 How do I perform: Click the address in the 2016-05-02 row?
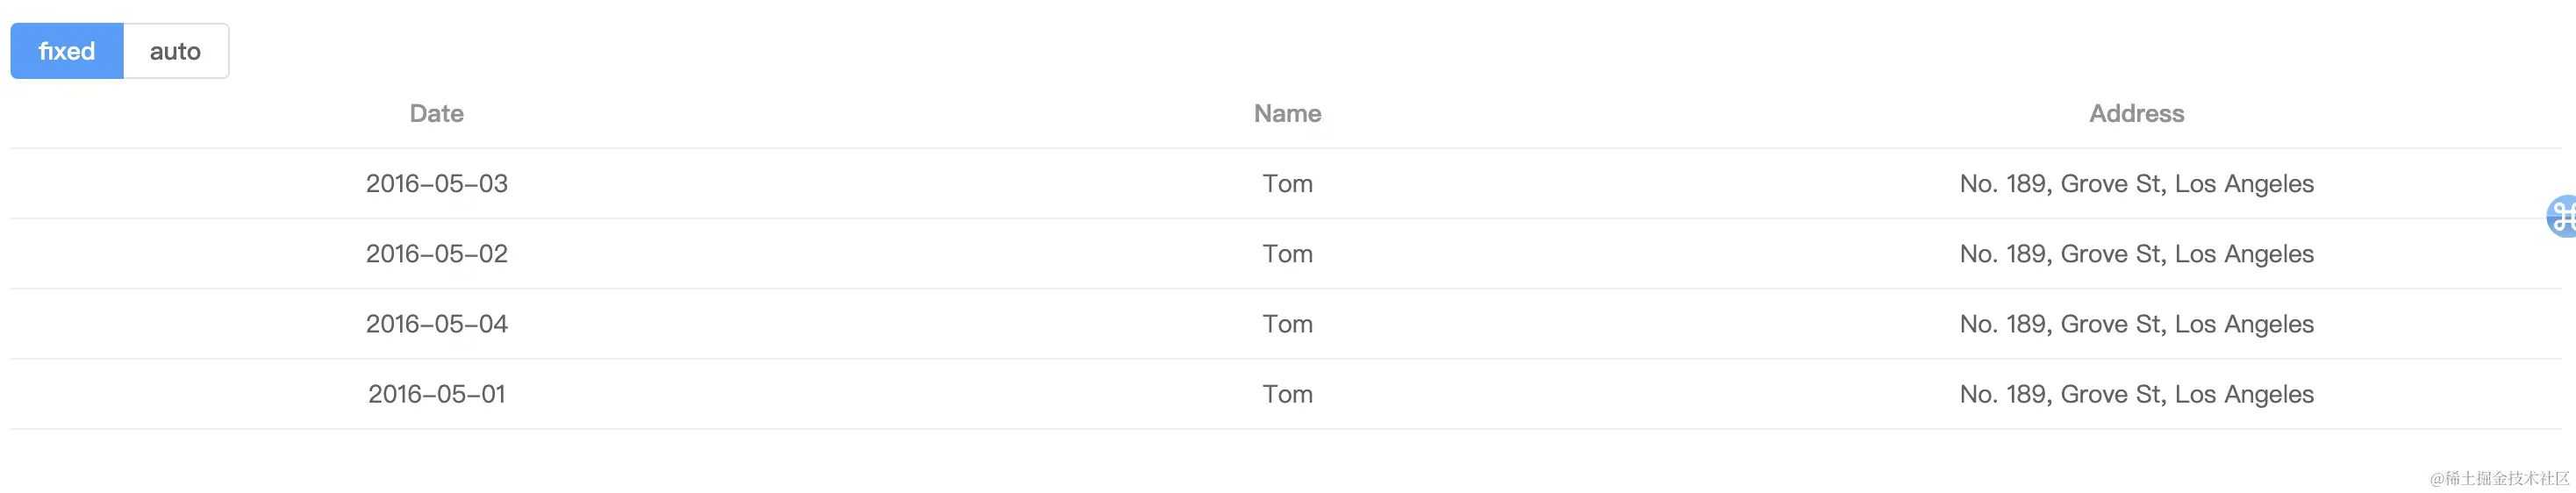coord(2137,254)
